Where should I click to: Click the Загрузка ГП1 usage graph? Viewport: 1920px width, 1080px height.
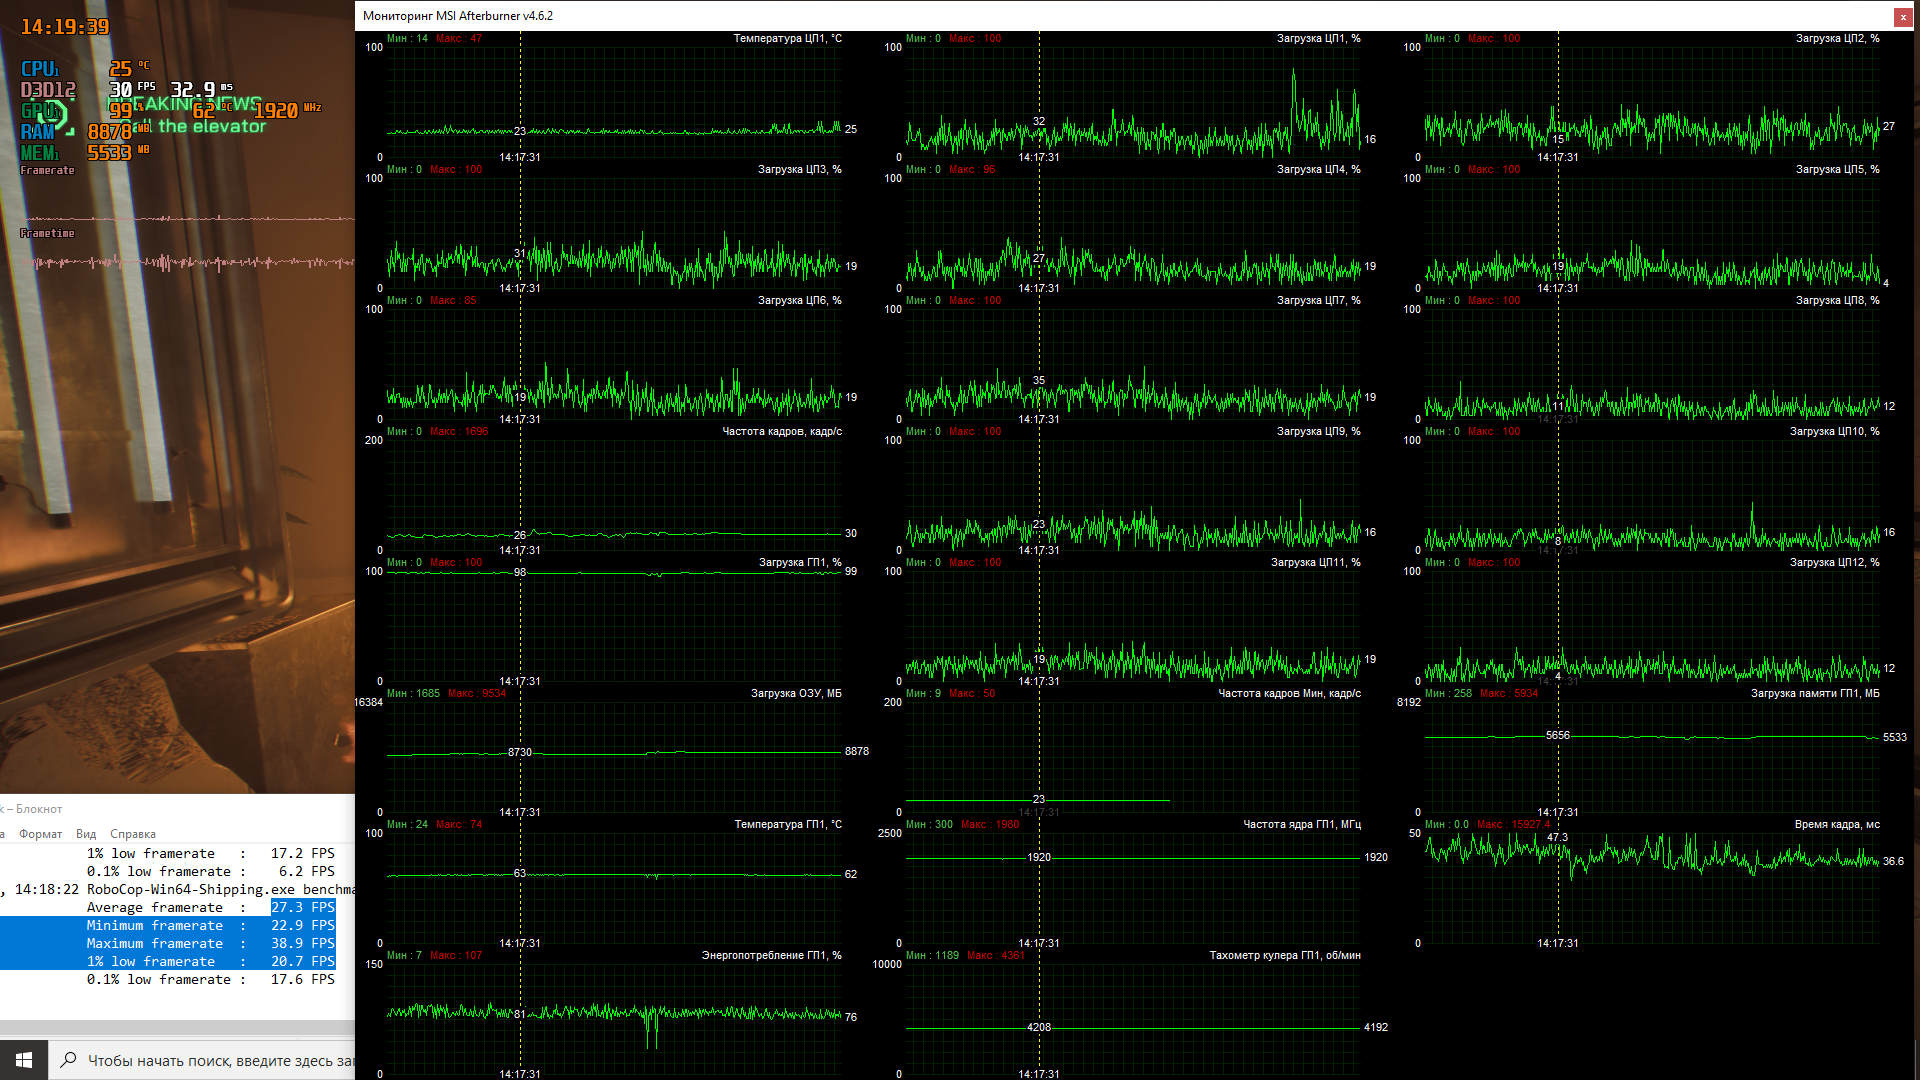coord(614,625)
